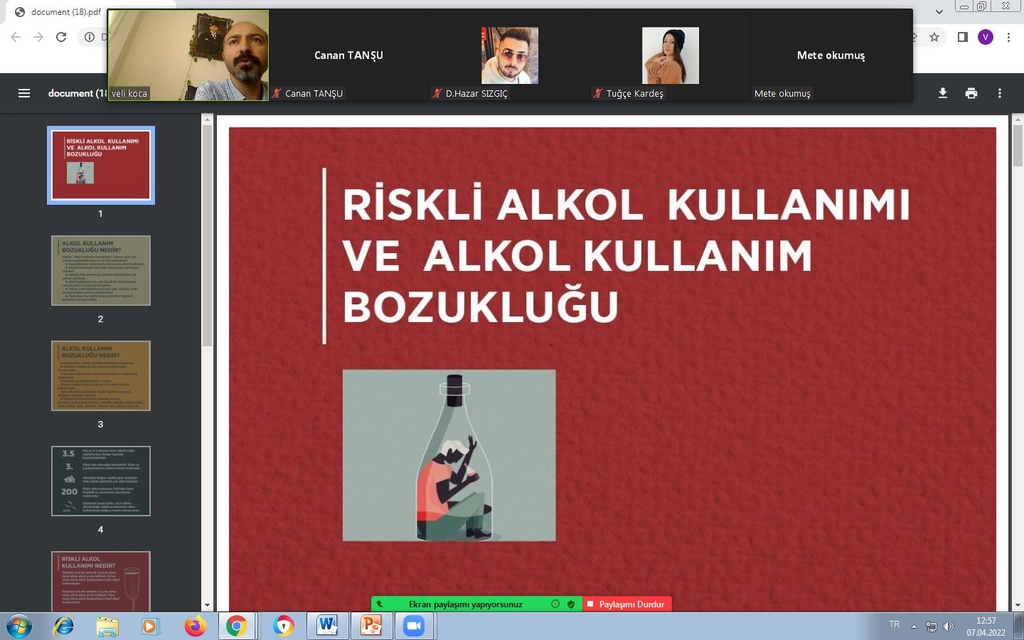Select page 2 thumbnail ALKOL KULLANIM NEDİR

101,270
